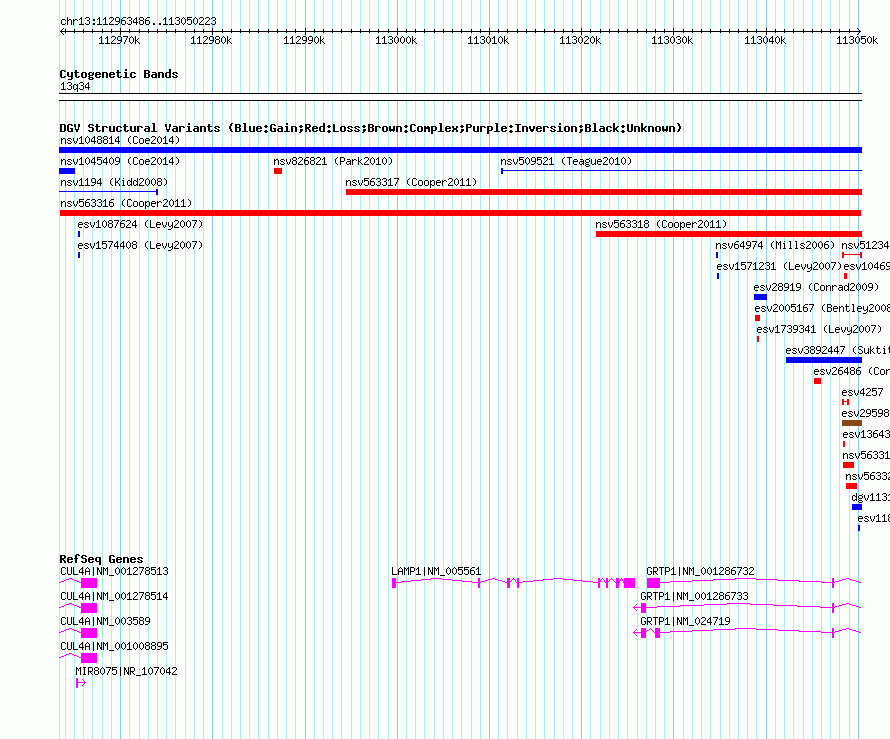This screenshot has width=890, height=739.
Task: Click the nsv1048814 (Coe2014) blue gain bar
Action: pos(460,150)
